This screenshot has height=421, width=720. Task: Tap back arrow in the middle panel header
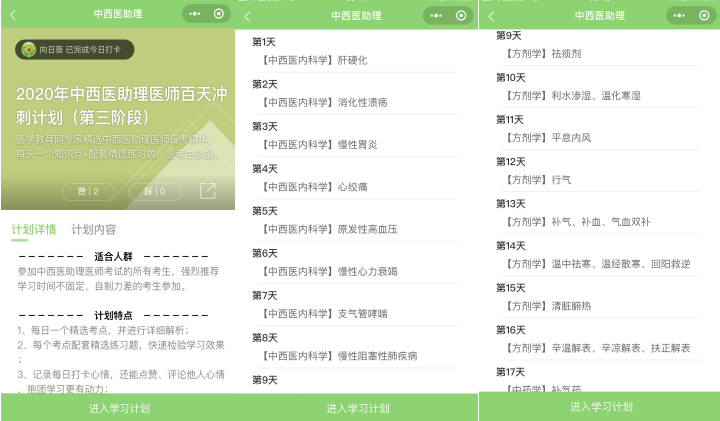point(248,16)
